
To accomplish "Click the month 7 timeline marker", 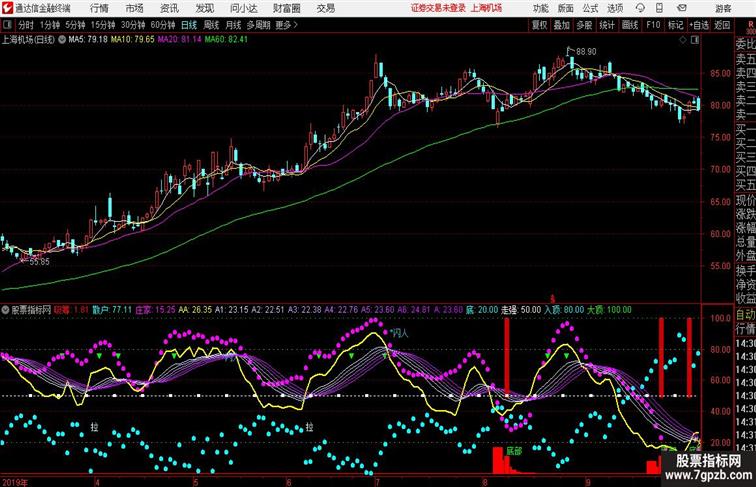I will pyautogui.click(x=377, y=482).
